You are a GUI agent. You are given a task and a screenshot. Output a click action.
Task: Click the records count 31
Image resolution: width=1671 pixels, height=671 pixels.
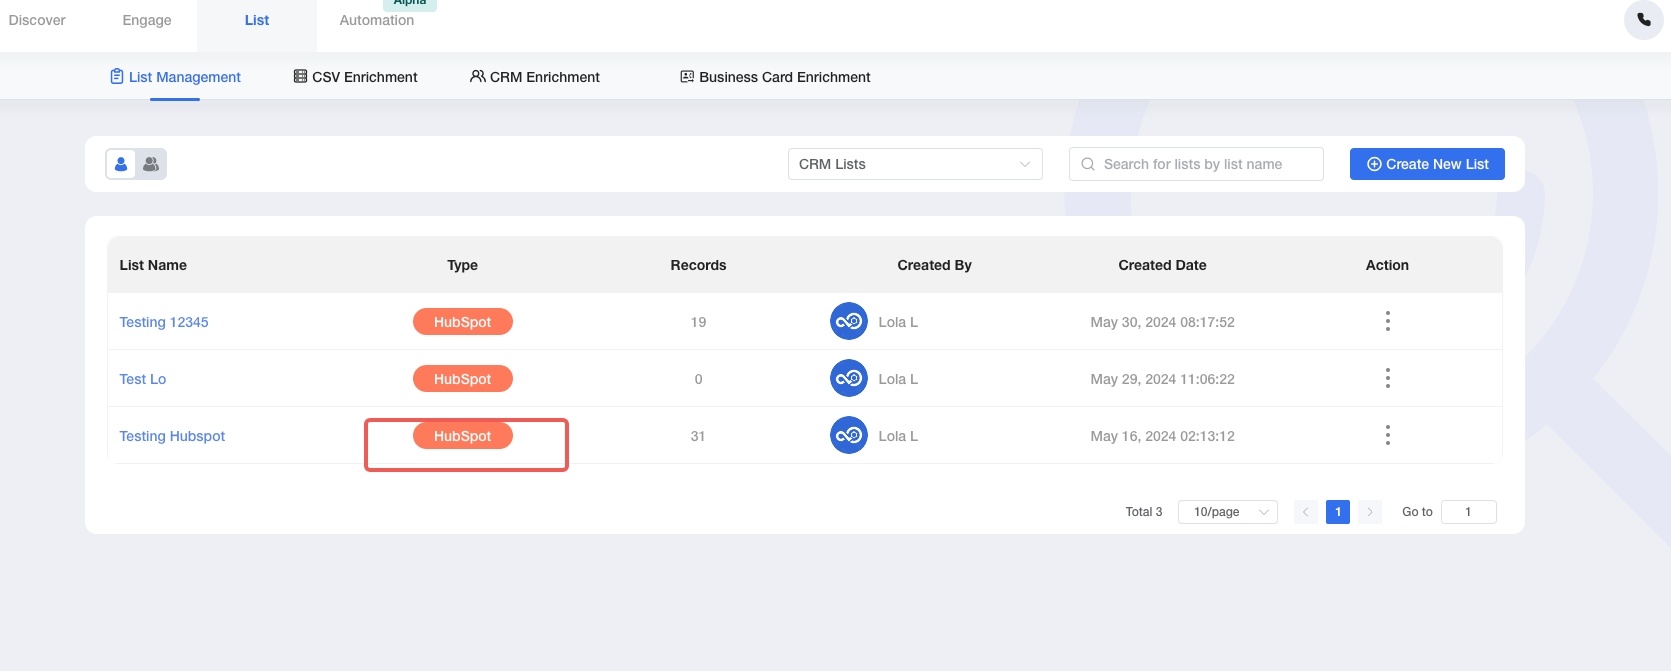click(698, 436)
